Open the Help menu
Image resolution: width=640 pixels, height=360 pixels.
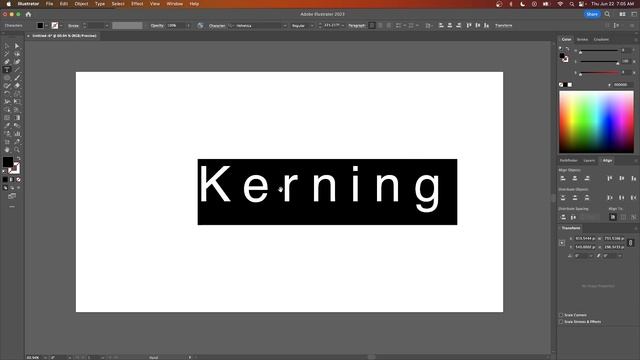194,4
